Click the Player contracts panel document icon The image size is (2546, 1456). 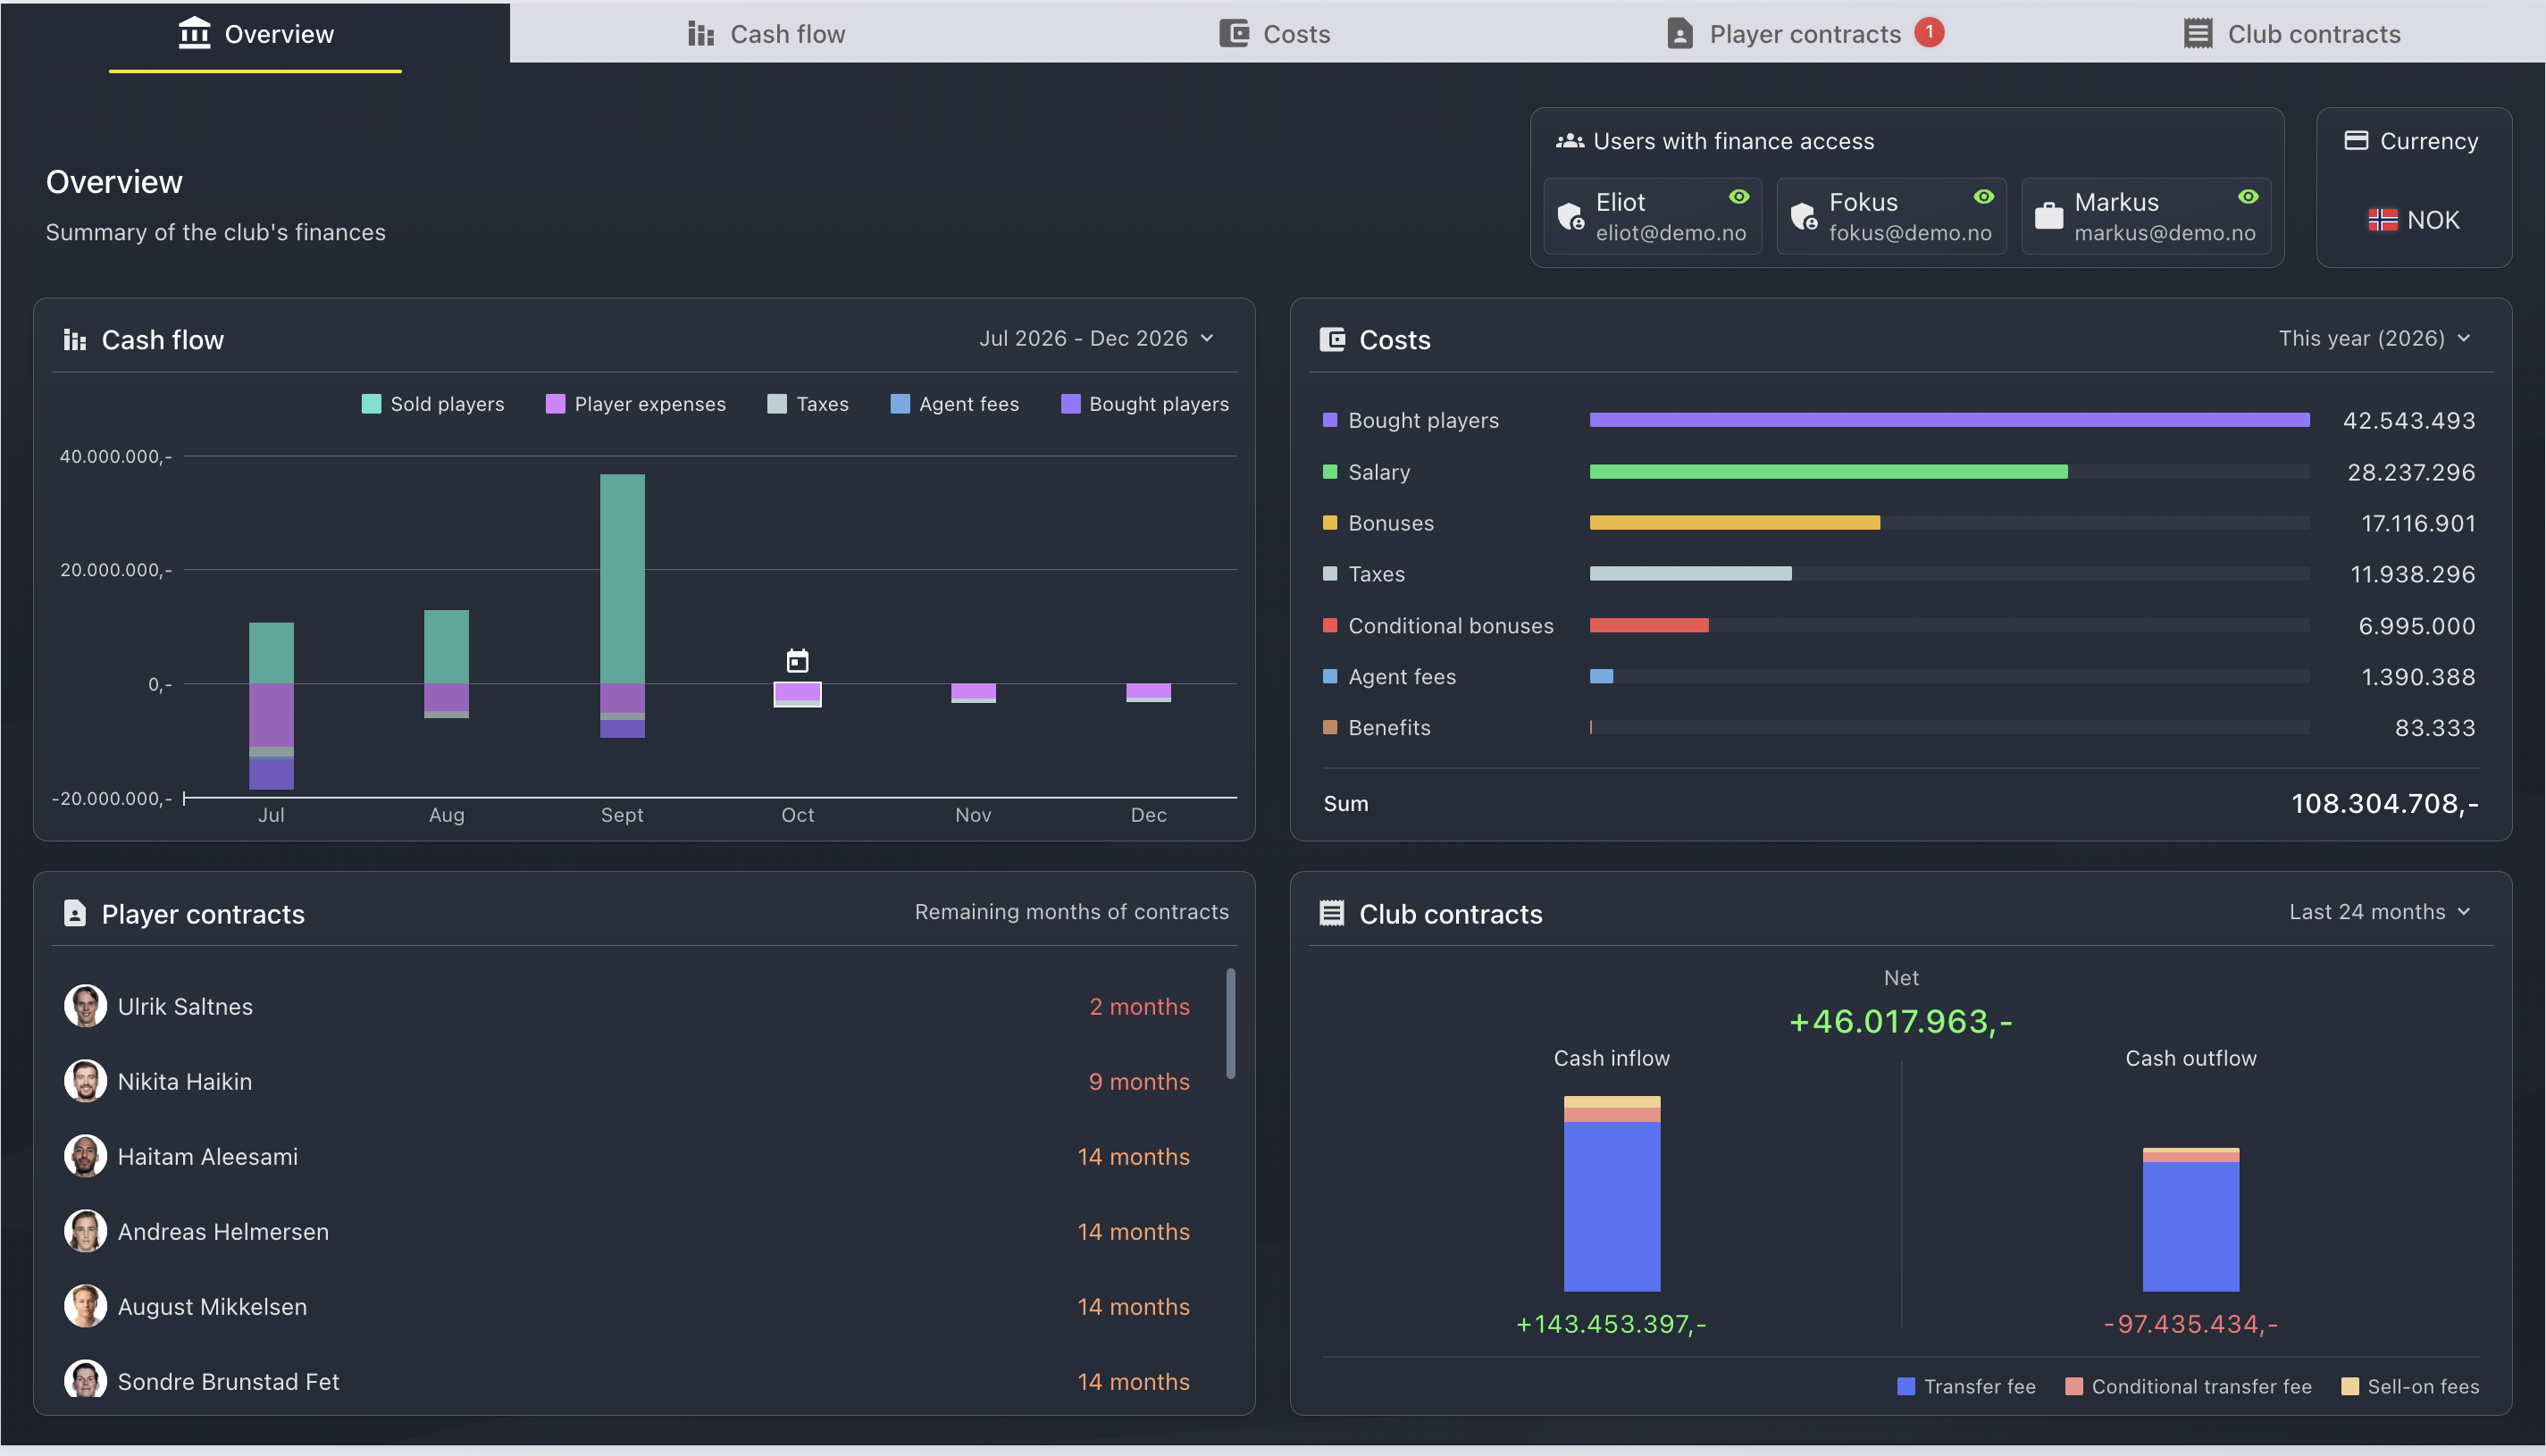tap(75, 913)
